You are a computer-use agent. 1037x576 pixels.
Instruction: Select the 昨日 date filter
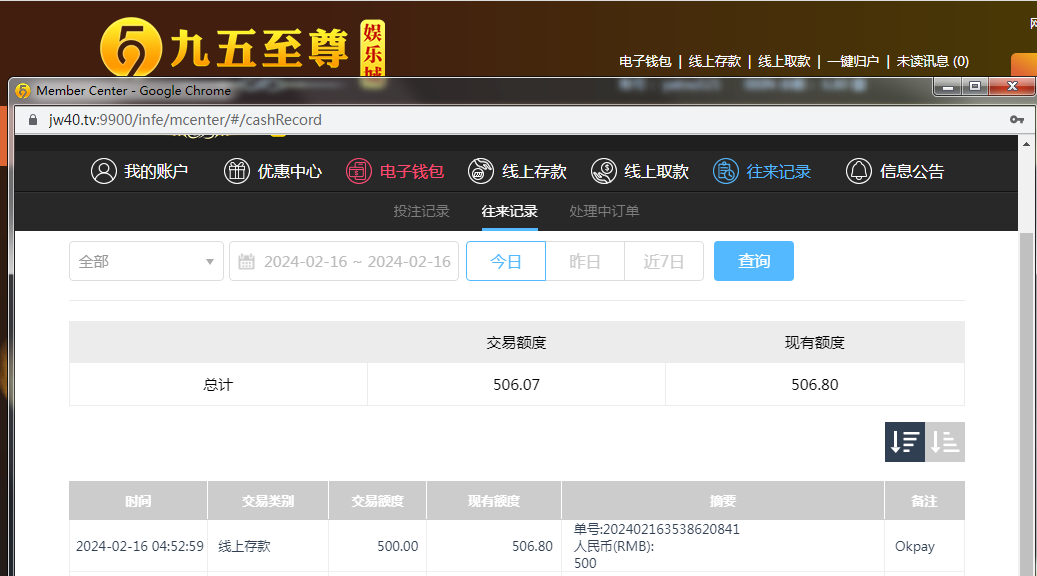click(585, 261)
